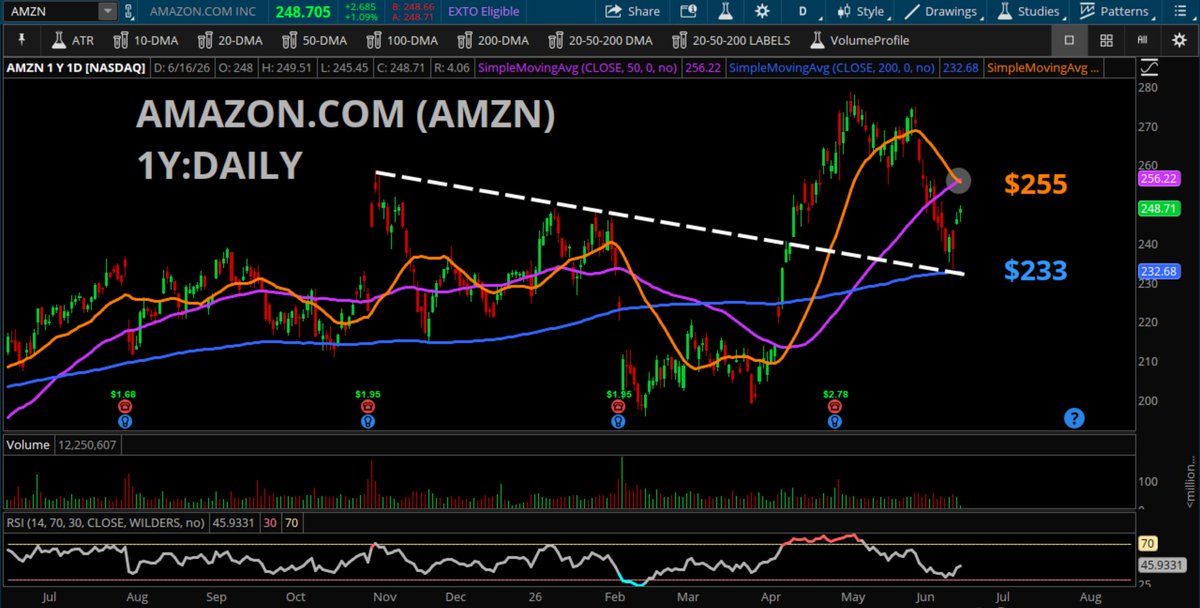Open the symbol dropdown arrow next to AMZN
This screenshot has height=608, width=1200.
click(x=107, y=12)
